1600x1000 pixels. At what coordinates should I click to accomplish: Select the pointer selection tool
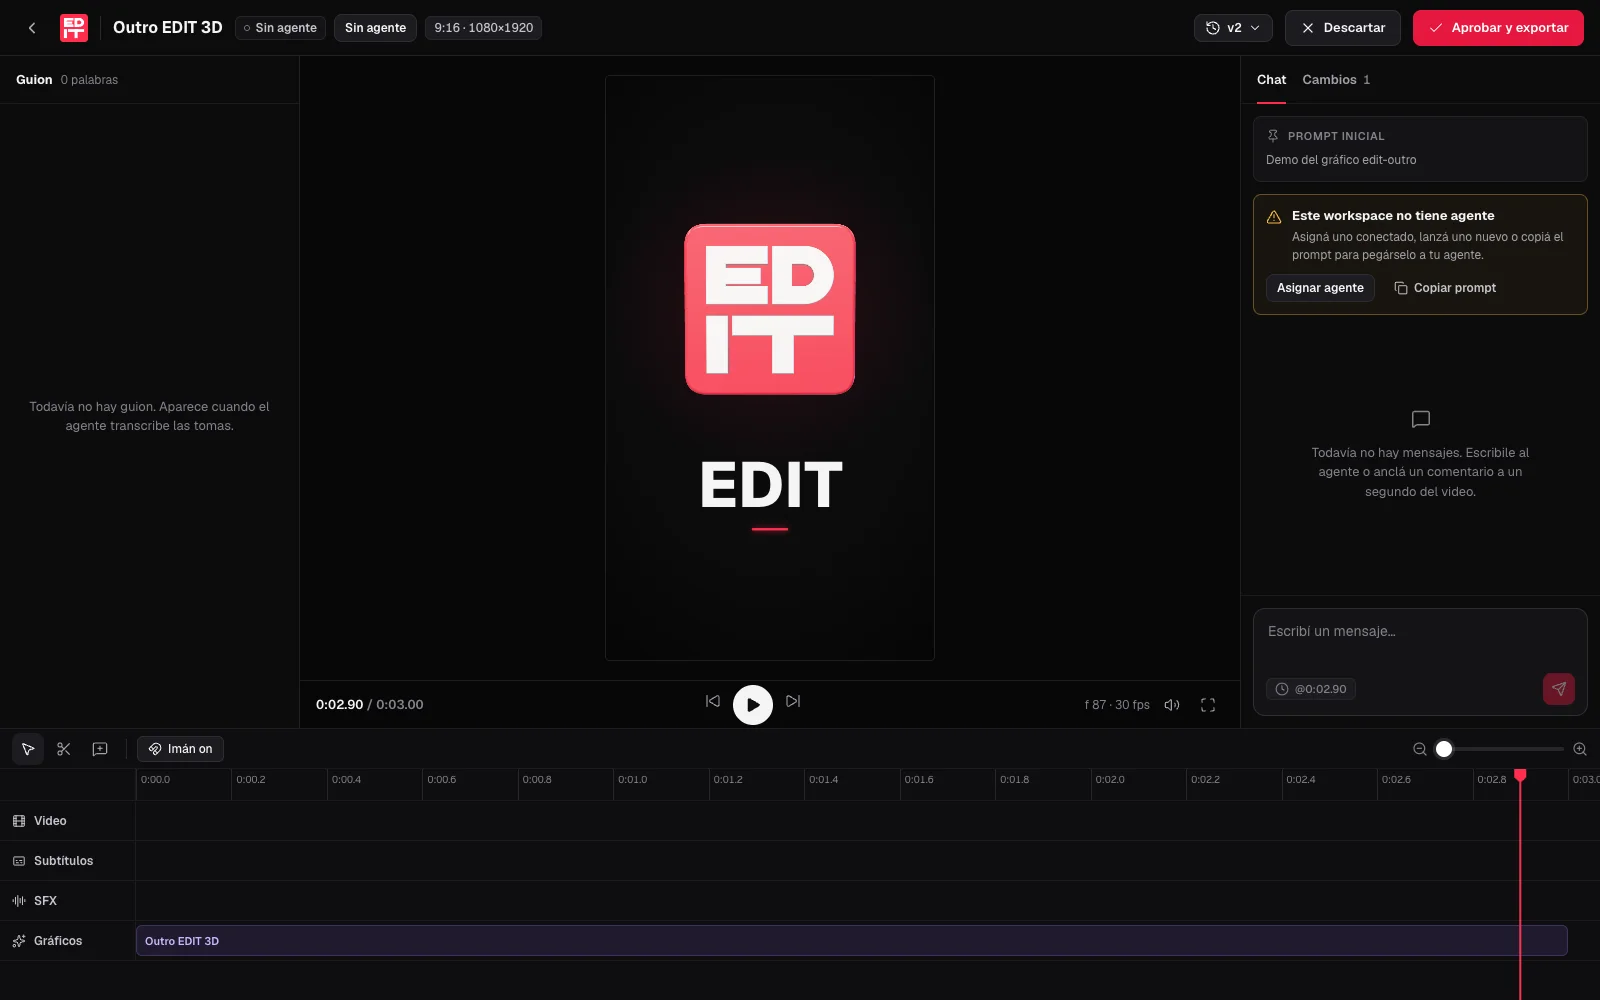point(28,749)
